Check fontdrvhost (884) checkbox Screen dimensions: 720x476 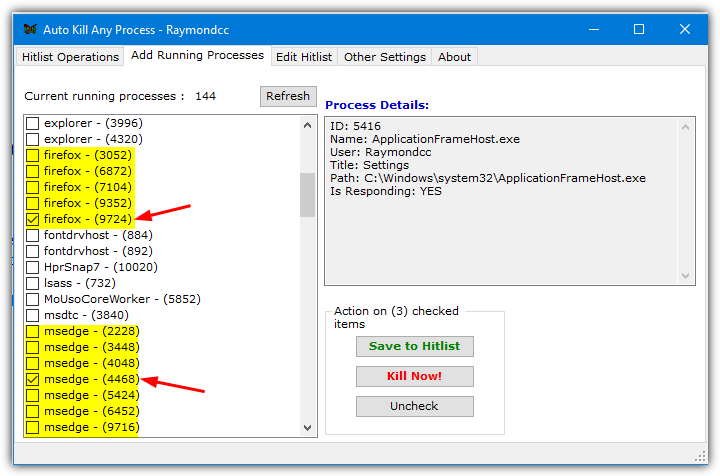point(33,235)
